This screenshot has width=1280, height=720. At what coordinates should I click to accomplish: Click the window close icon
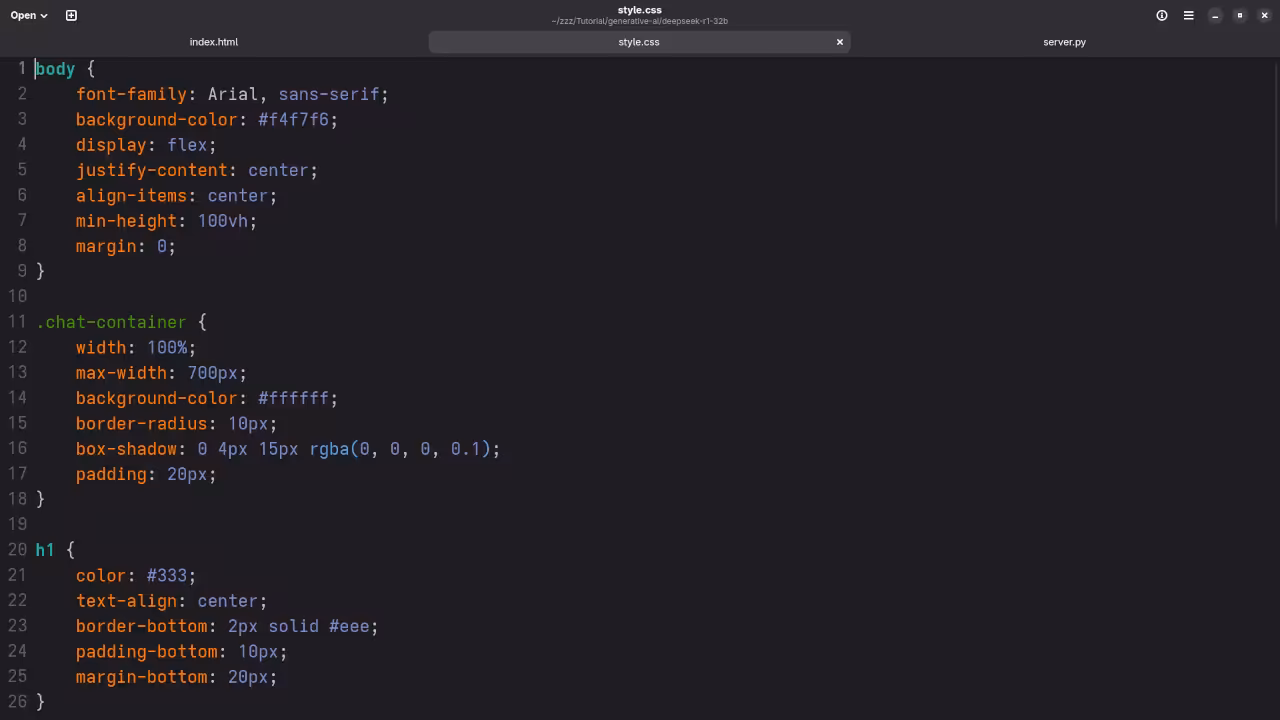pos(1264,15)
